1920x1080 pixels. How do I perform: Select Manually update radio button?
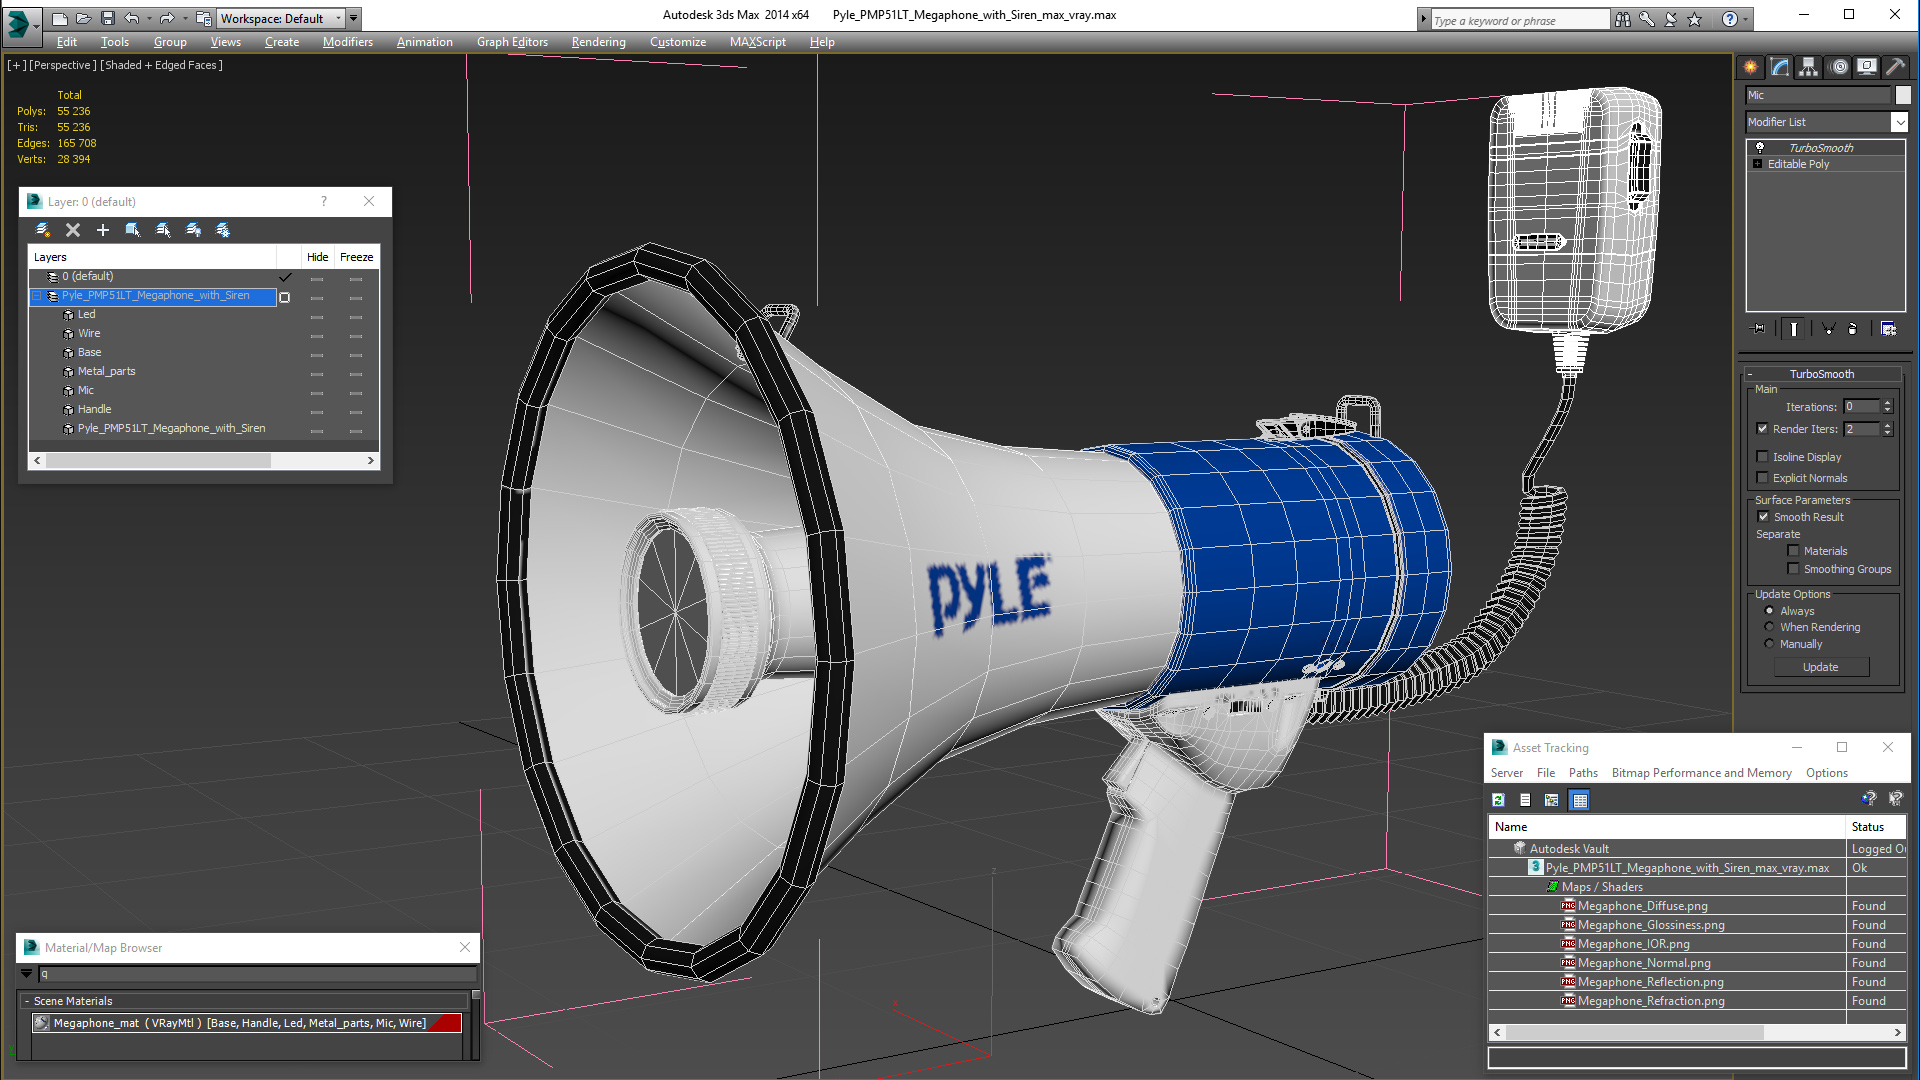click(1770, 644)
